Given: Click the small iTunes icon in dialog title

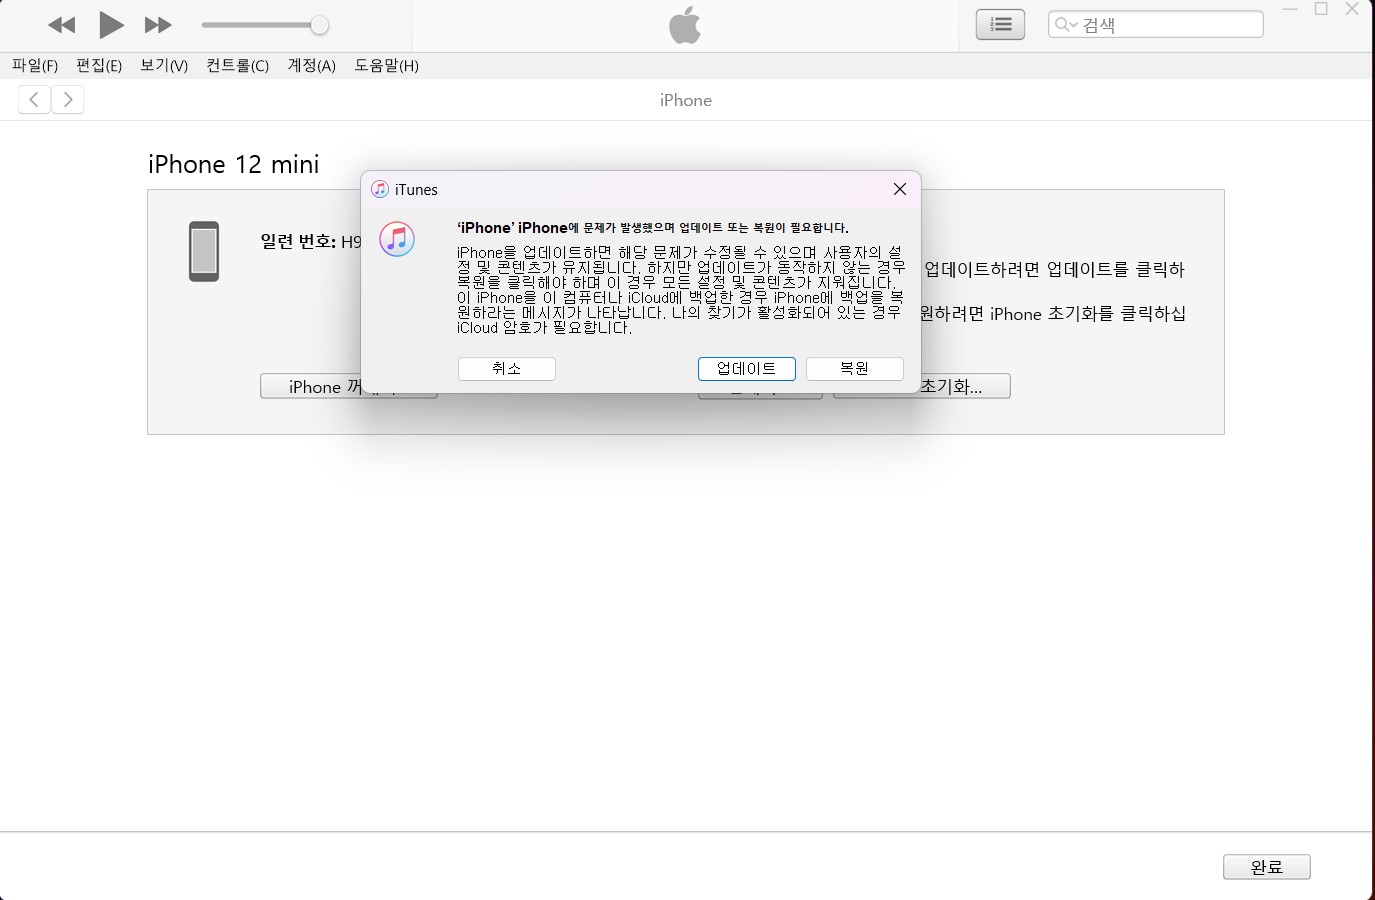Looking at the screenshot, I should point(380,189).
